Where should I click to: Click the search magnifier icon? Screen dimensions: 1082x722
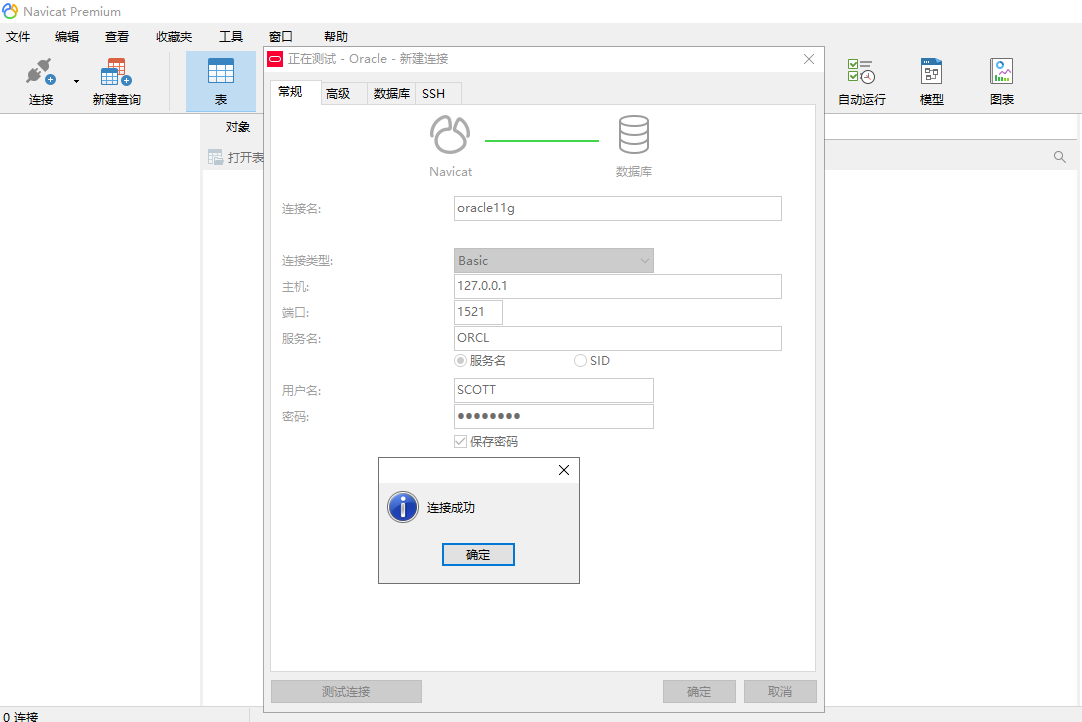1060,157
